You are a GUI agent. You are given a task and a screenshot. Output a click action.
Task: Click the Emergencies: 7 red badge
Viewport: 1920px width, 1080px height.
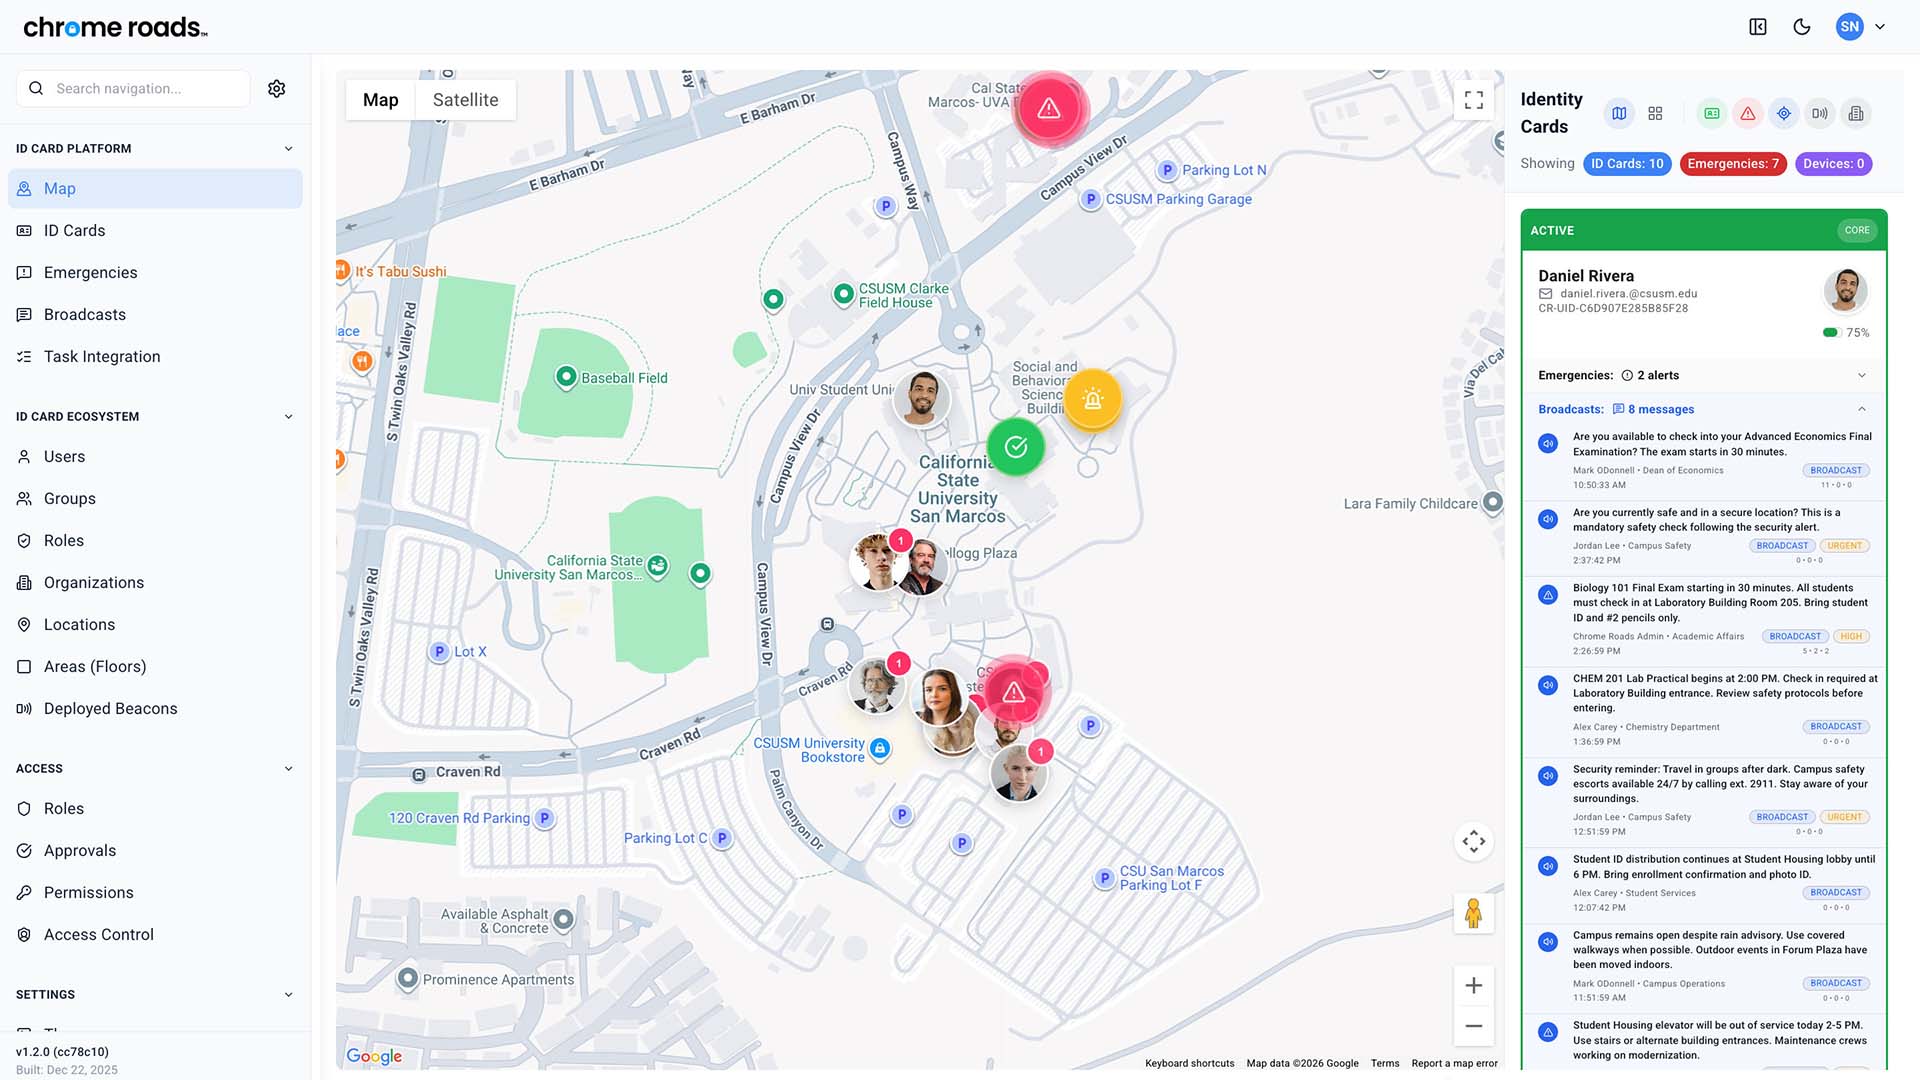point(1732,164)
